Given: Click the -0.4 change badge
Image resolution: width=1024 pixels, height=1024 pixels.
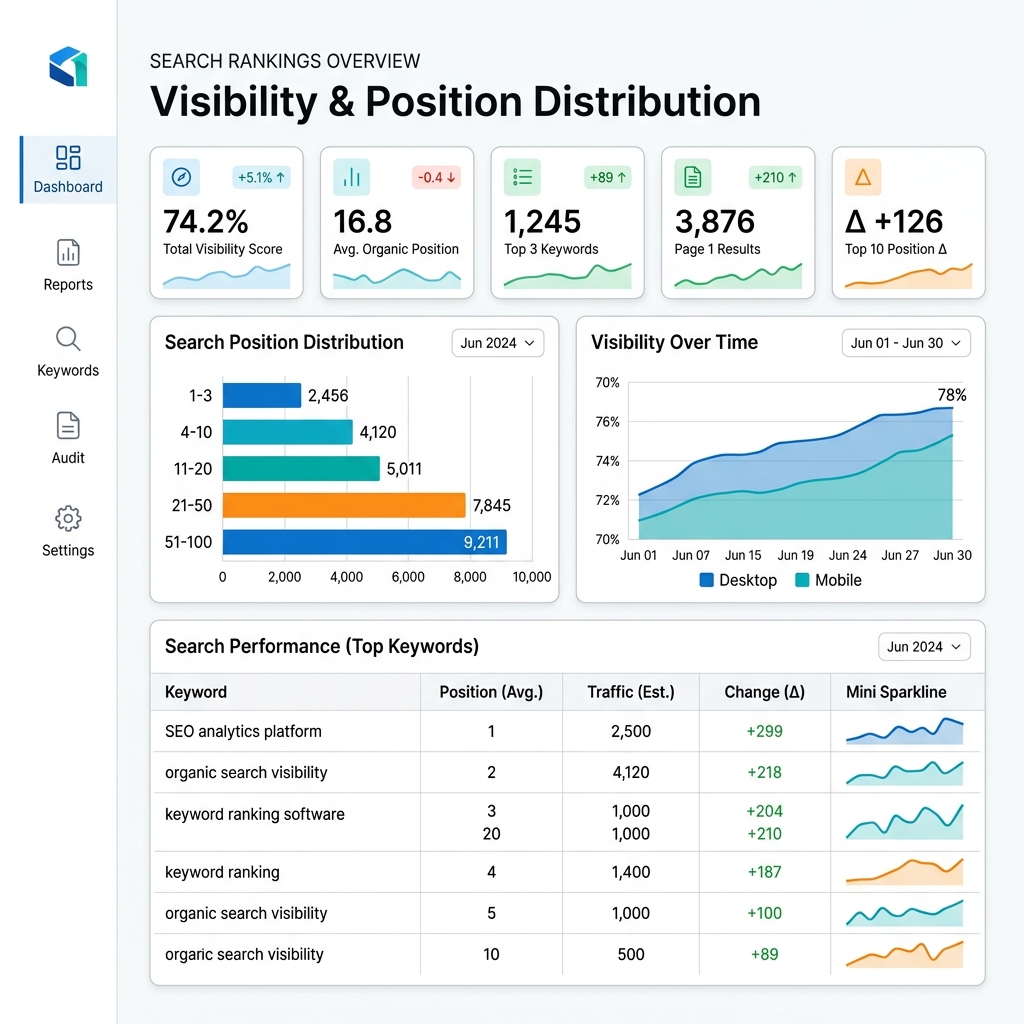Looking at the screenshot, I should [436, 178].
